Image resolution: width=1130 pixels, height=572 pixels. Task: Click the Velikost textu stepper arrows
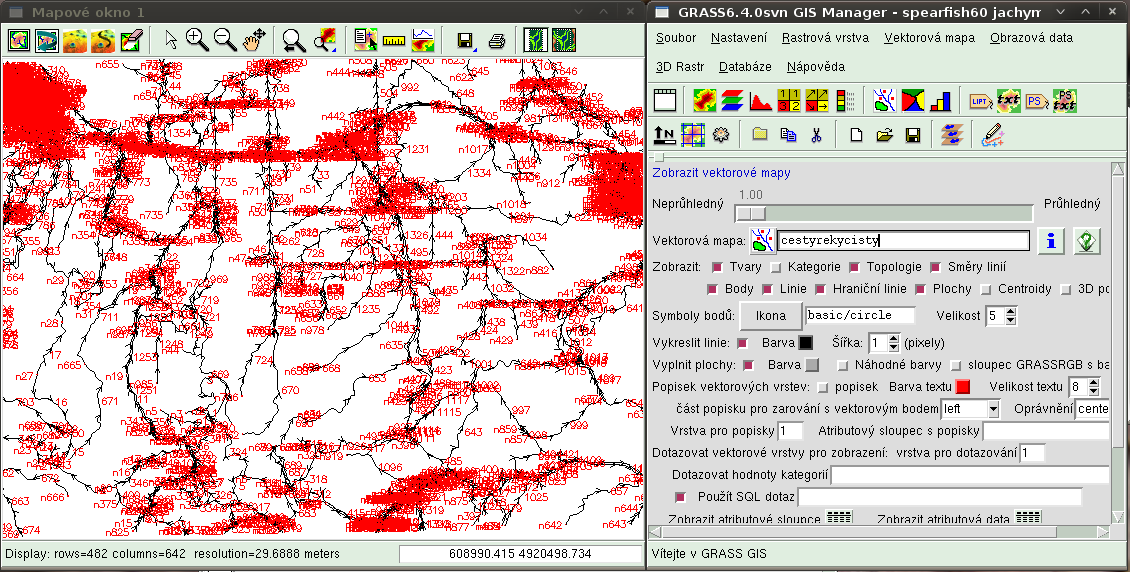(1093, 387)
